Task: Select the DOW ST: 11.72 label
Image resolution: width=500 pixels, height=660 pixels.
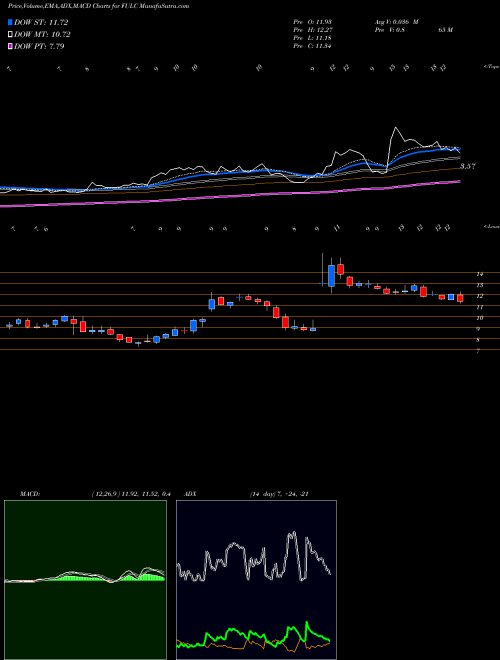Action: coord(41,22)
